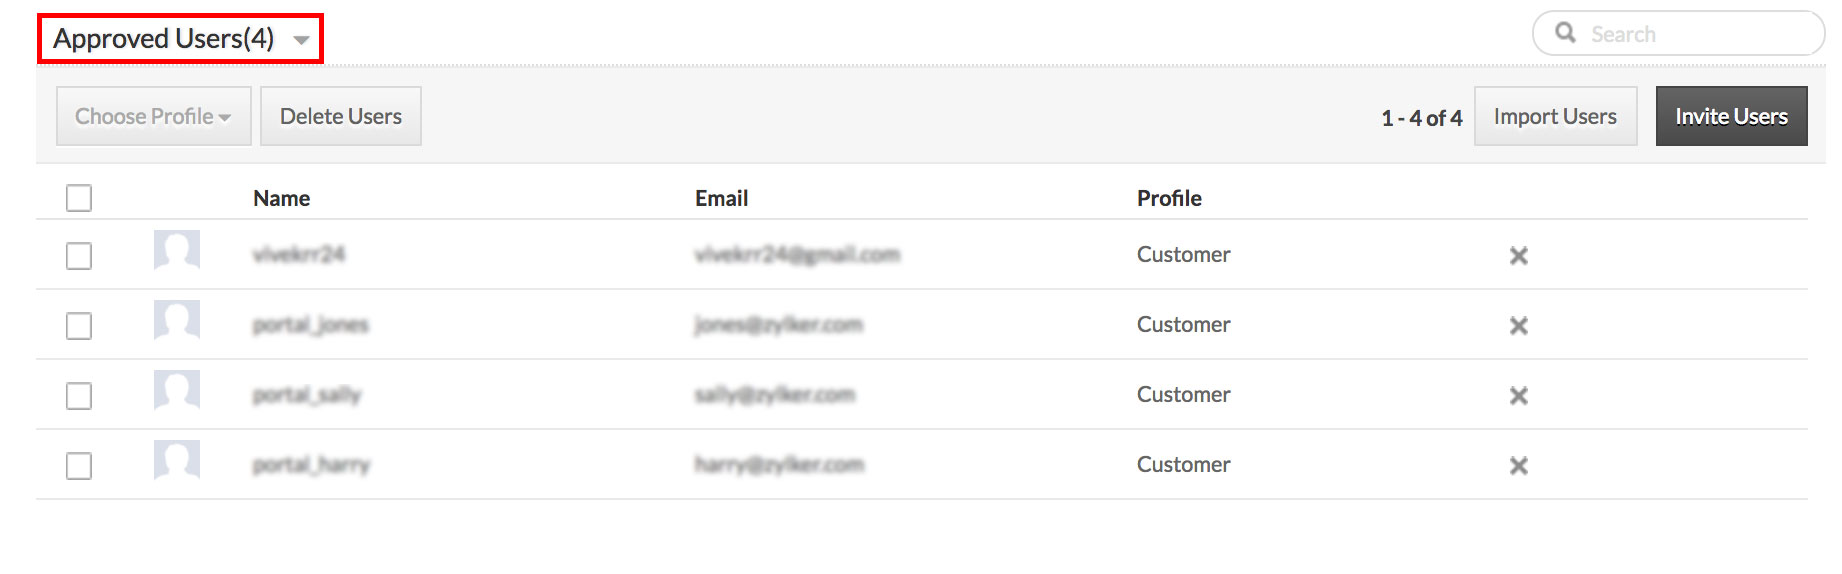Click the X icon in portal_harry row
The width and height of the screenshot is (1842, 574).
click(x=1518, y=466)
